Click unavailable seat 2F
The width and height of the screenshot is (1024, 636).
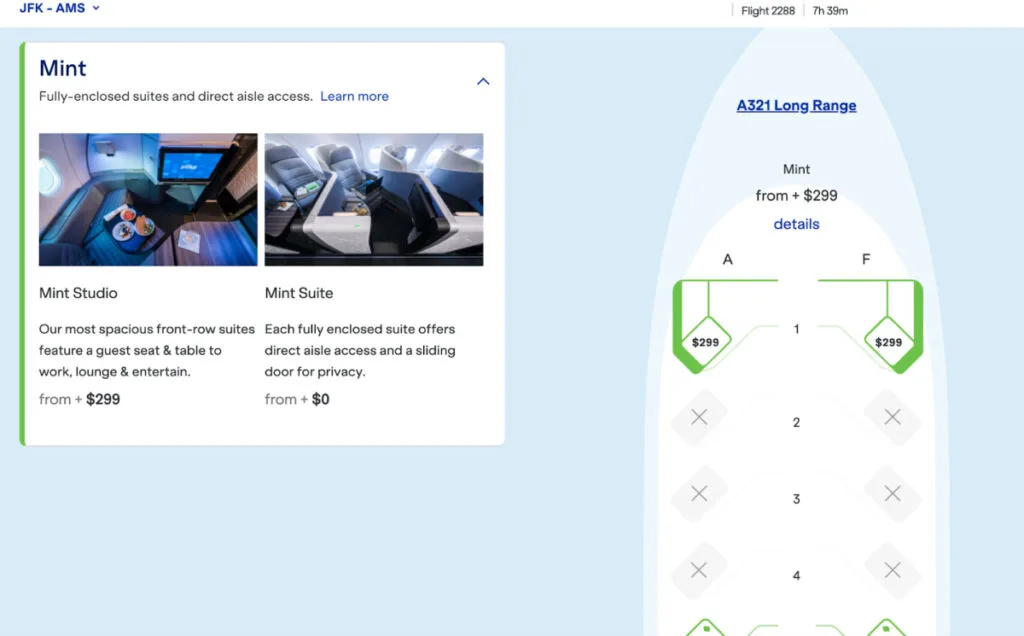[893, 417]
